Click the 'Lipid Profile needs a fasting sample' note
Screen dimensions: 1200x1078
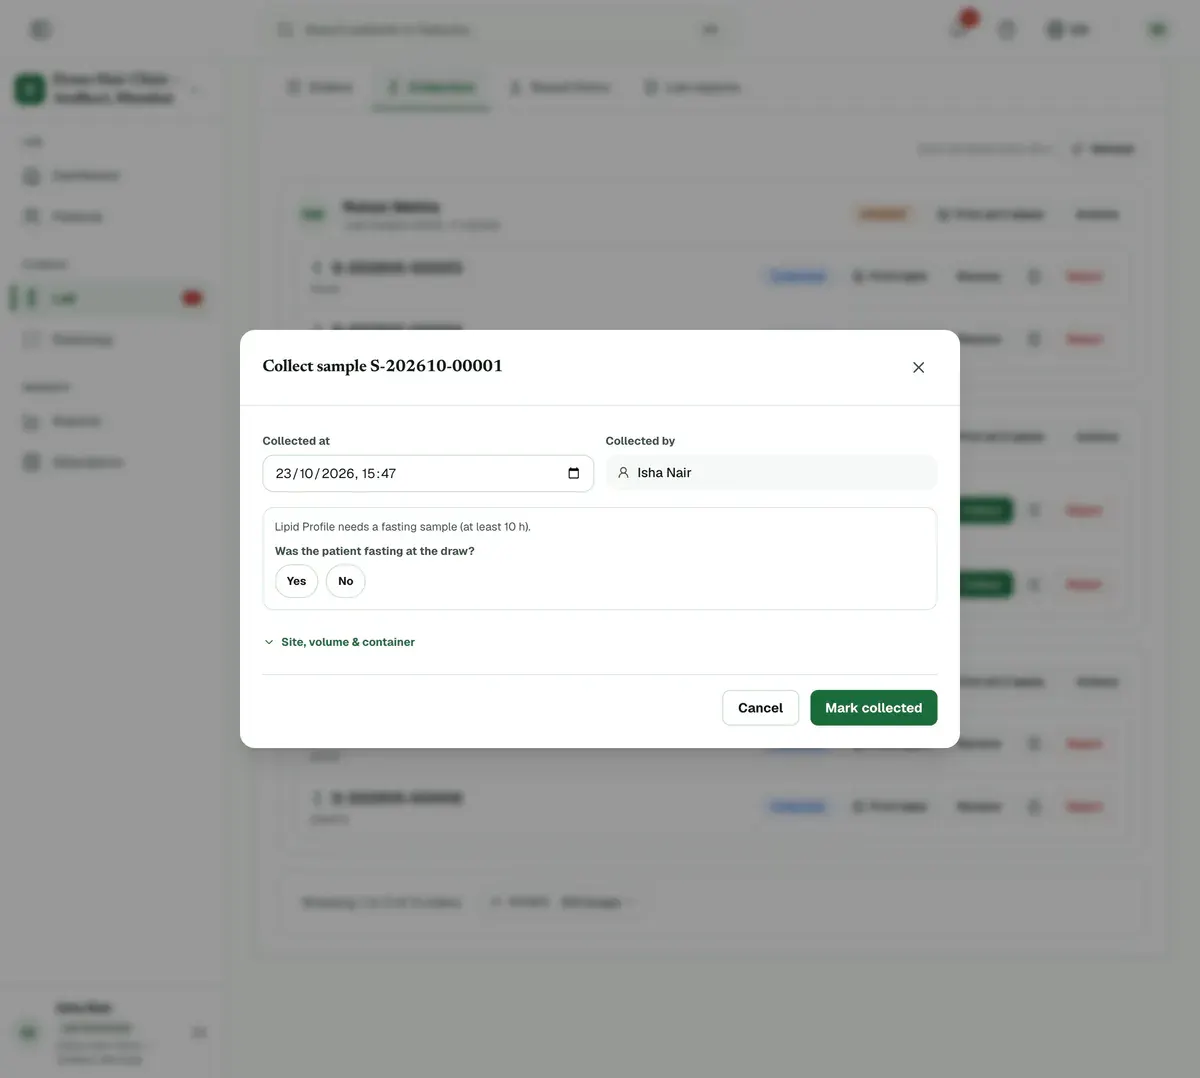pos(403,527)
